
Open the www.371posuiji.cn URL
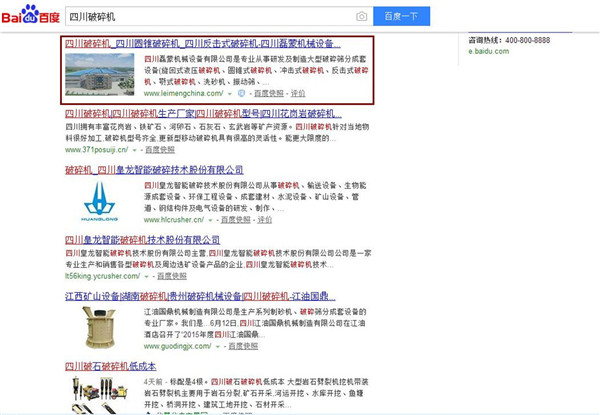(97, 150)
